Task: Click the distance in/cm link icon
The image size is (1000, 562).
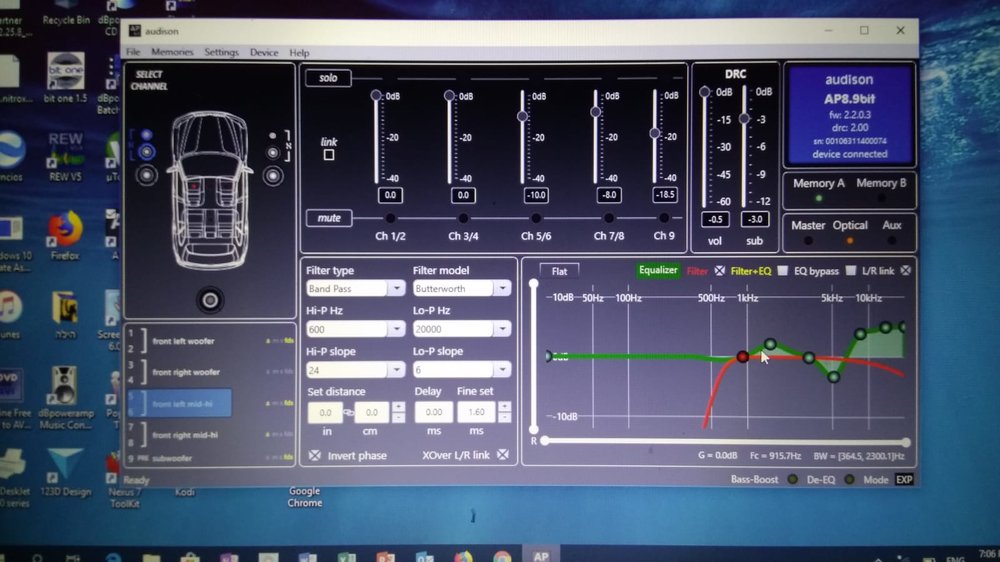Action: click(x=349, y=413)
